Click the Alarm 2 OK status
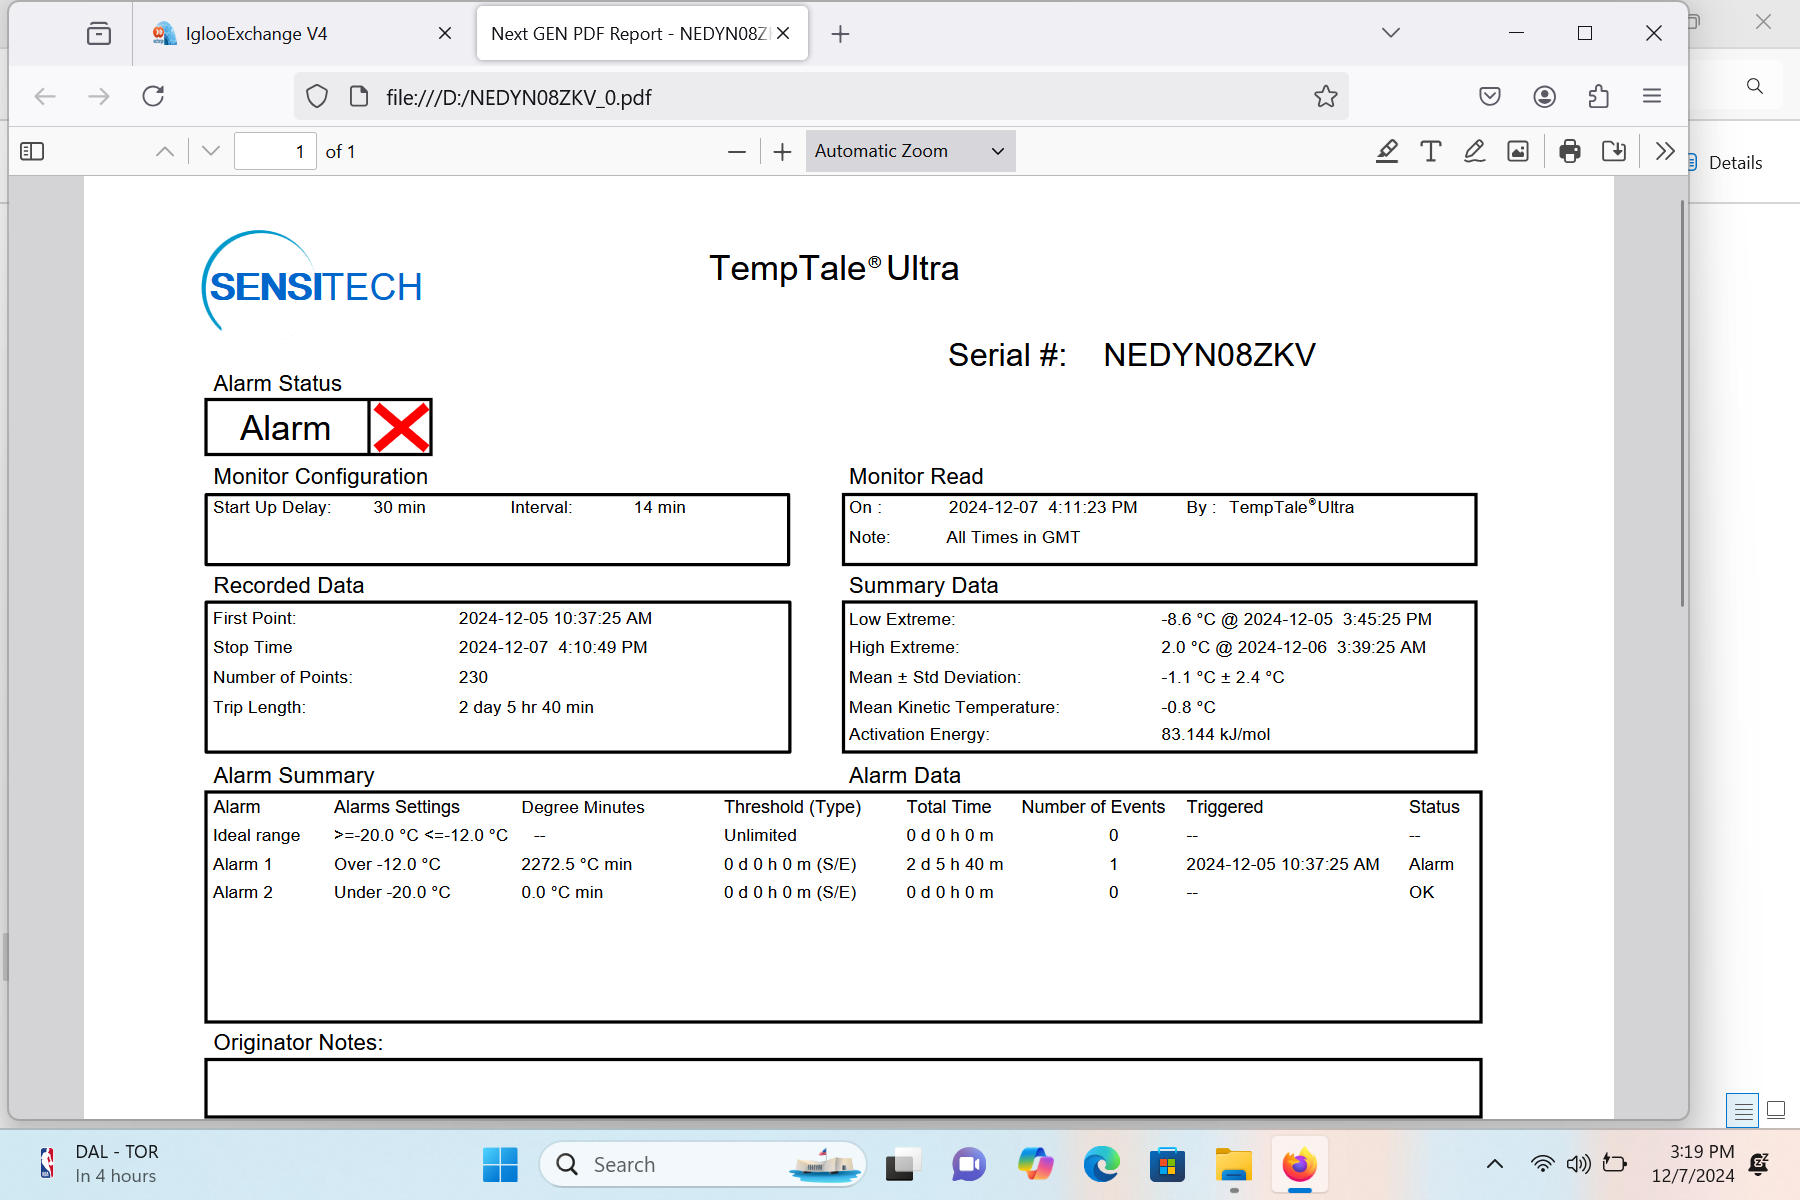The width and height of the screenshot is (1800, 1200). pyautogui.click(x=1421, y=892)
